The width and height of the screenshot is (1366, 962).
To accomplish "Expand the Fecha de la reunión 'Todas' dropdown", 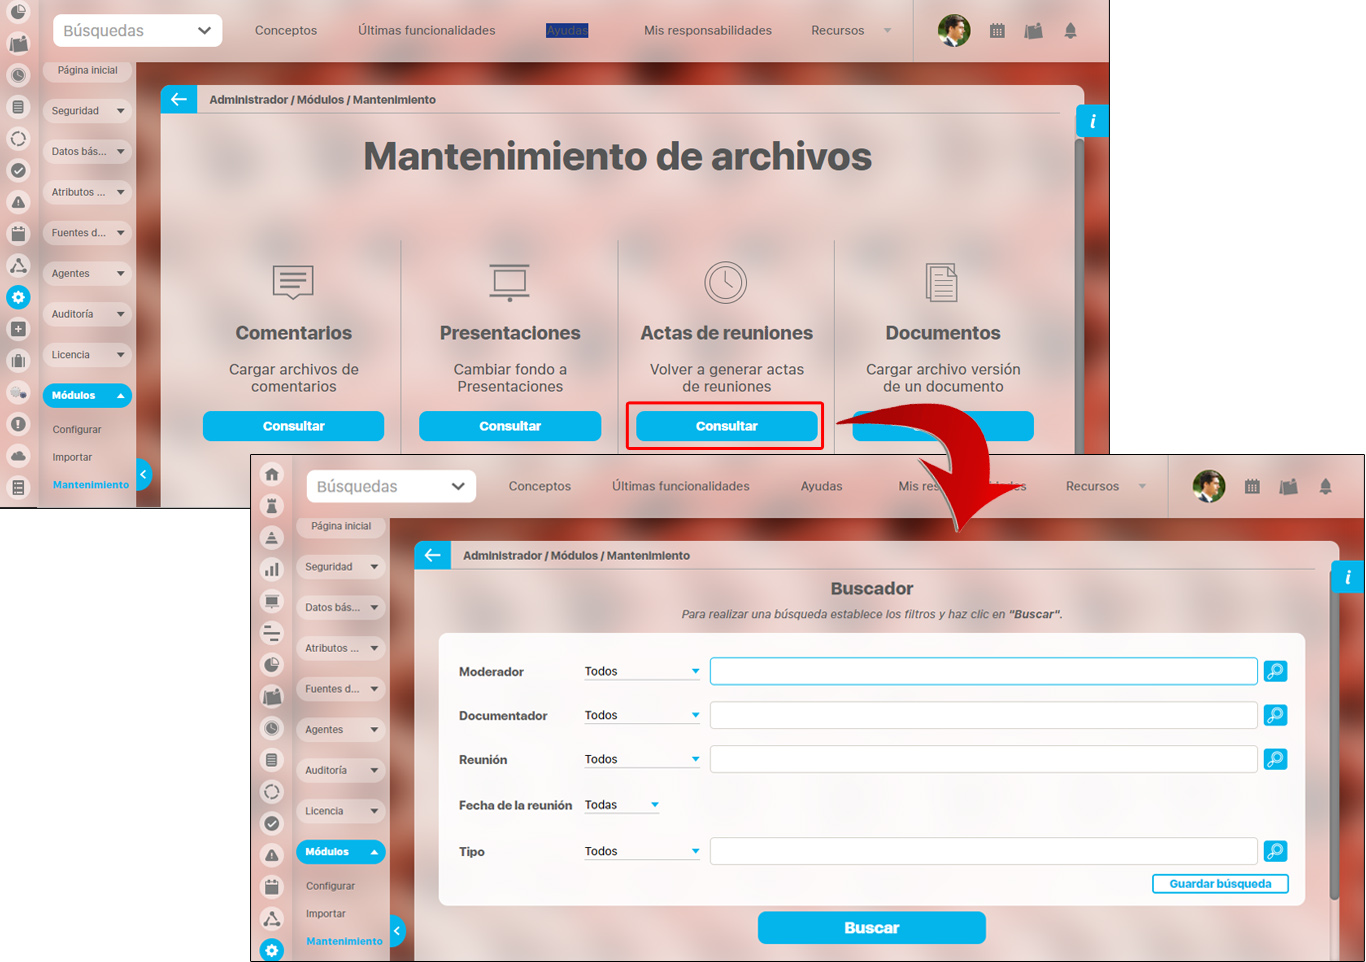I will pyautogui.click(x=621, y=805).
